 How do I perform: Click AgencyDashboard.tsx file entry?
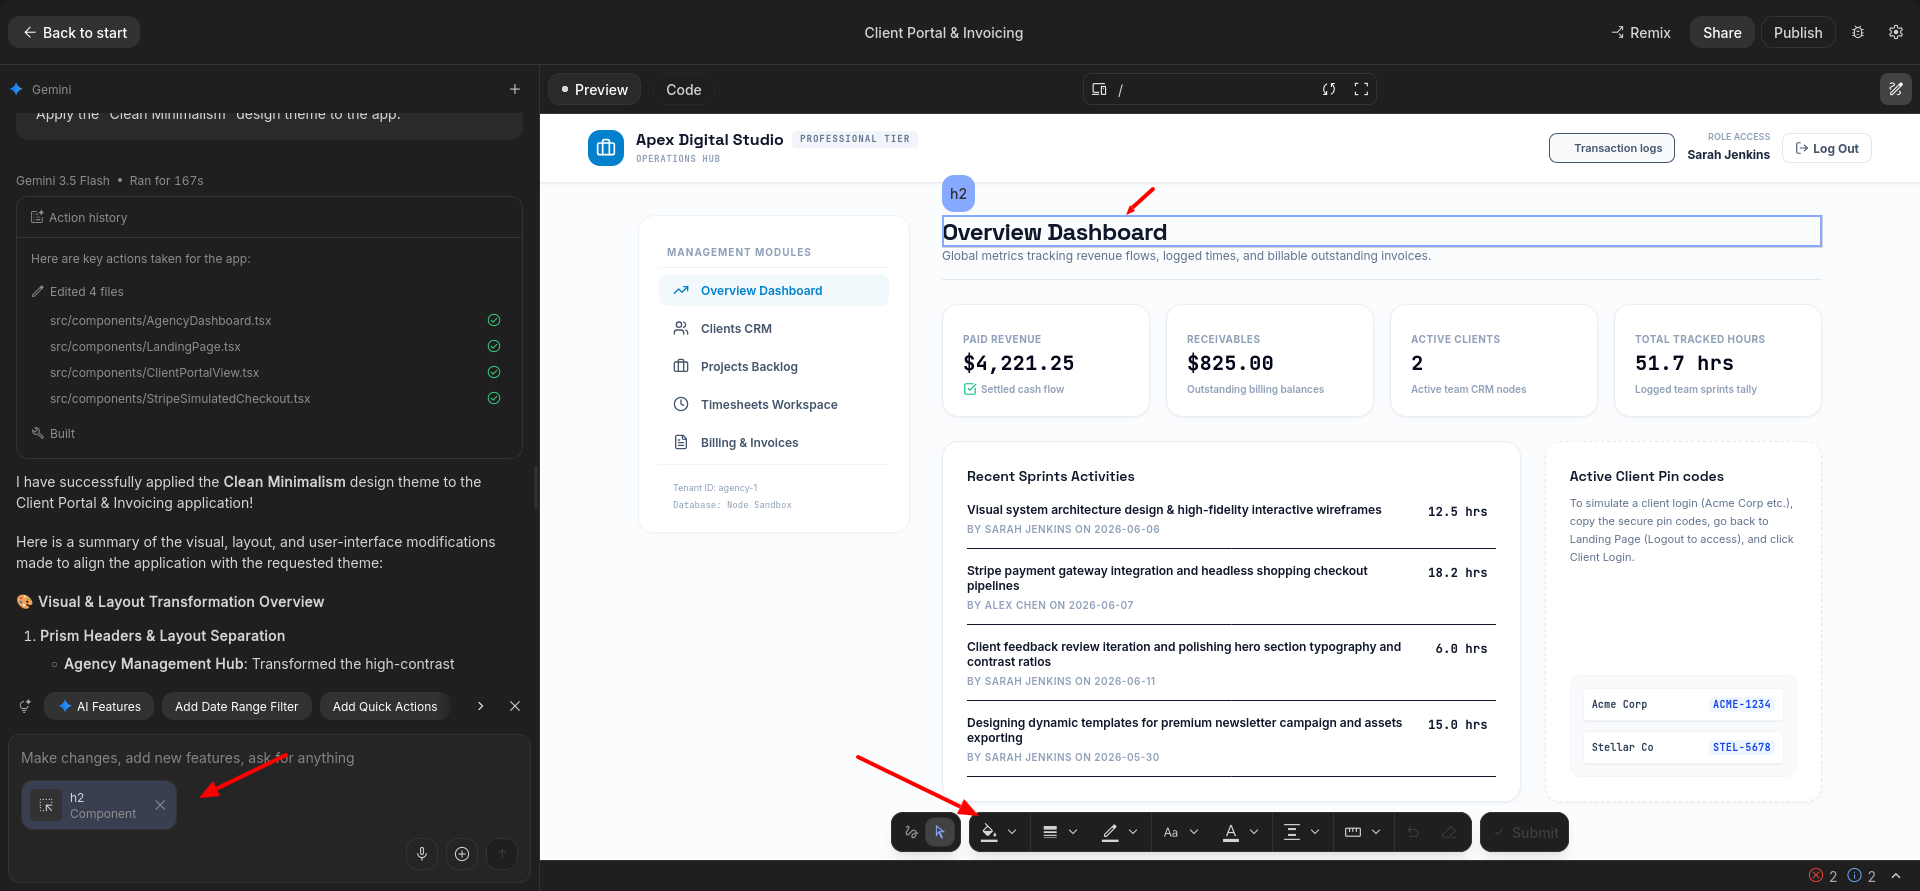point(161,320)
